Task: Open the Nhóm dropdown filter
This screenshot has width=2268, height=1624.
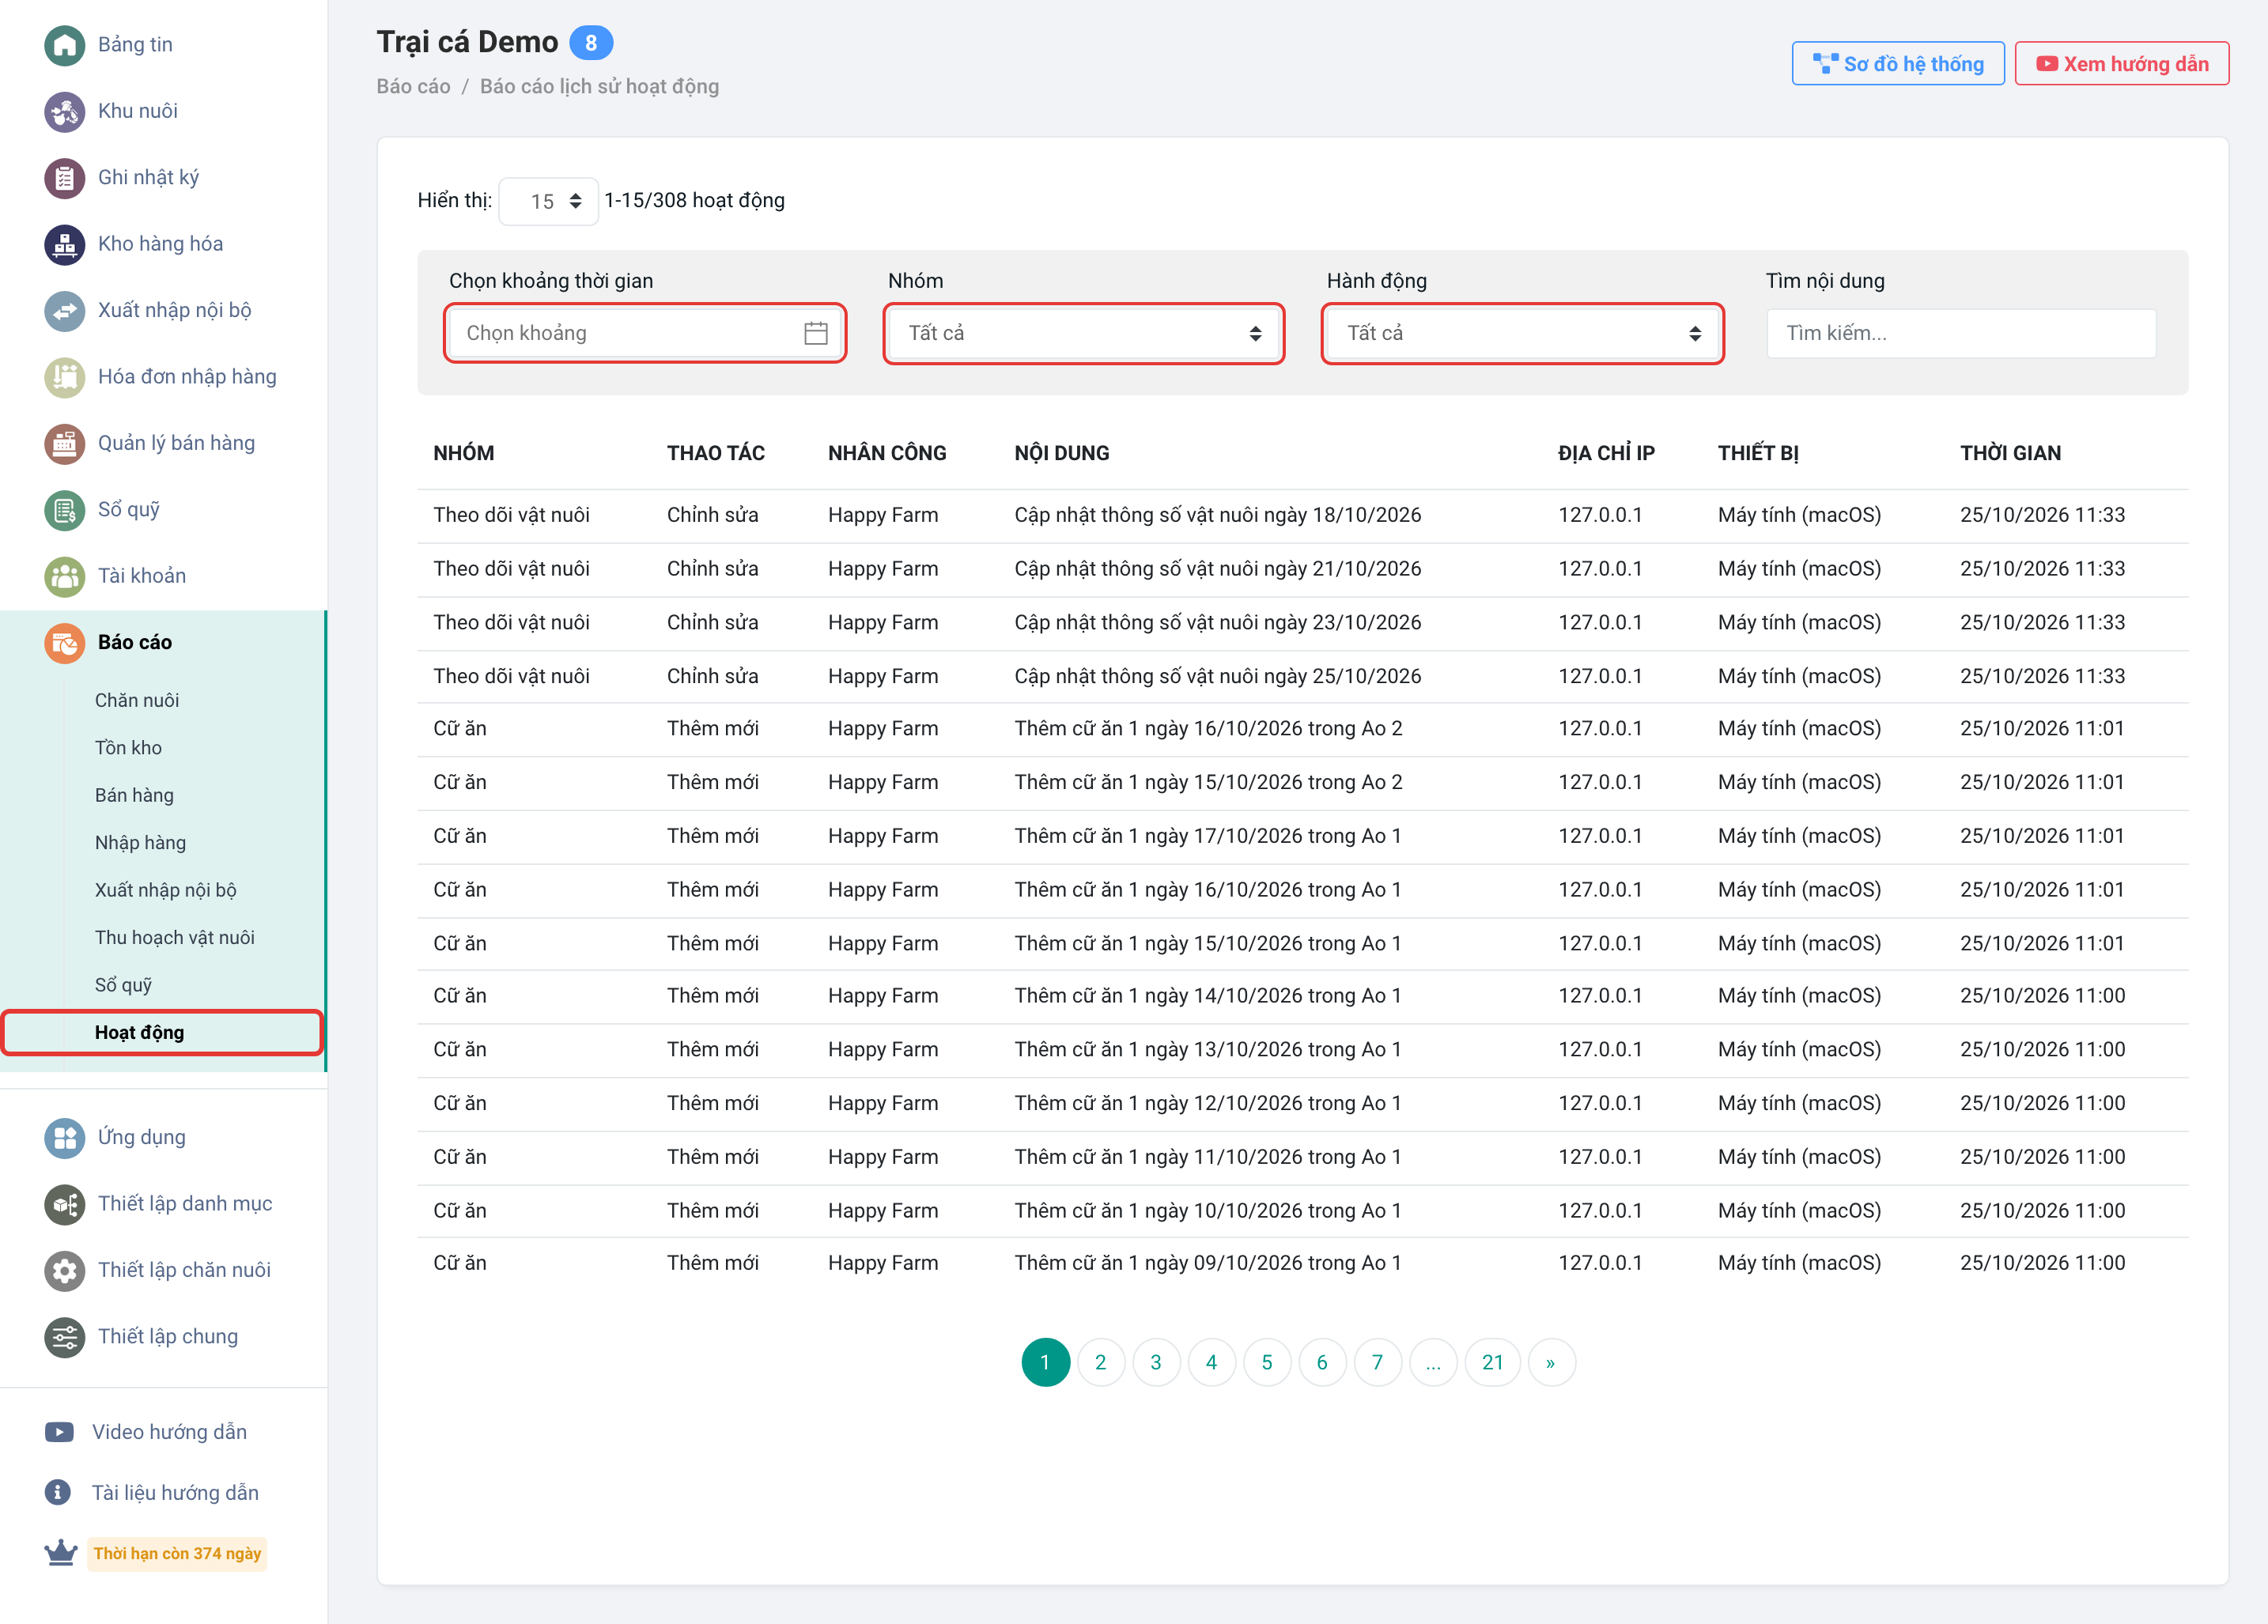Action: 1084,333
